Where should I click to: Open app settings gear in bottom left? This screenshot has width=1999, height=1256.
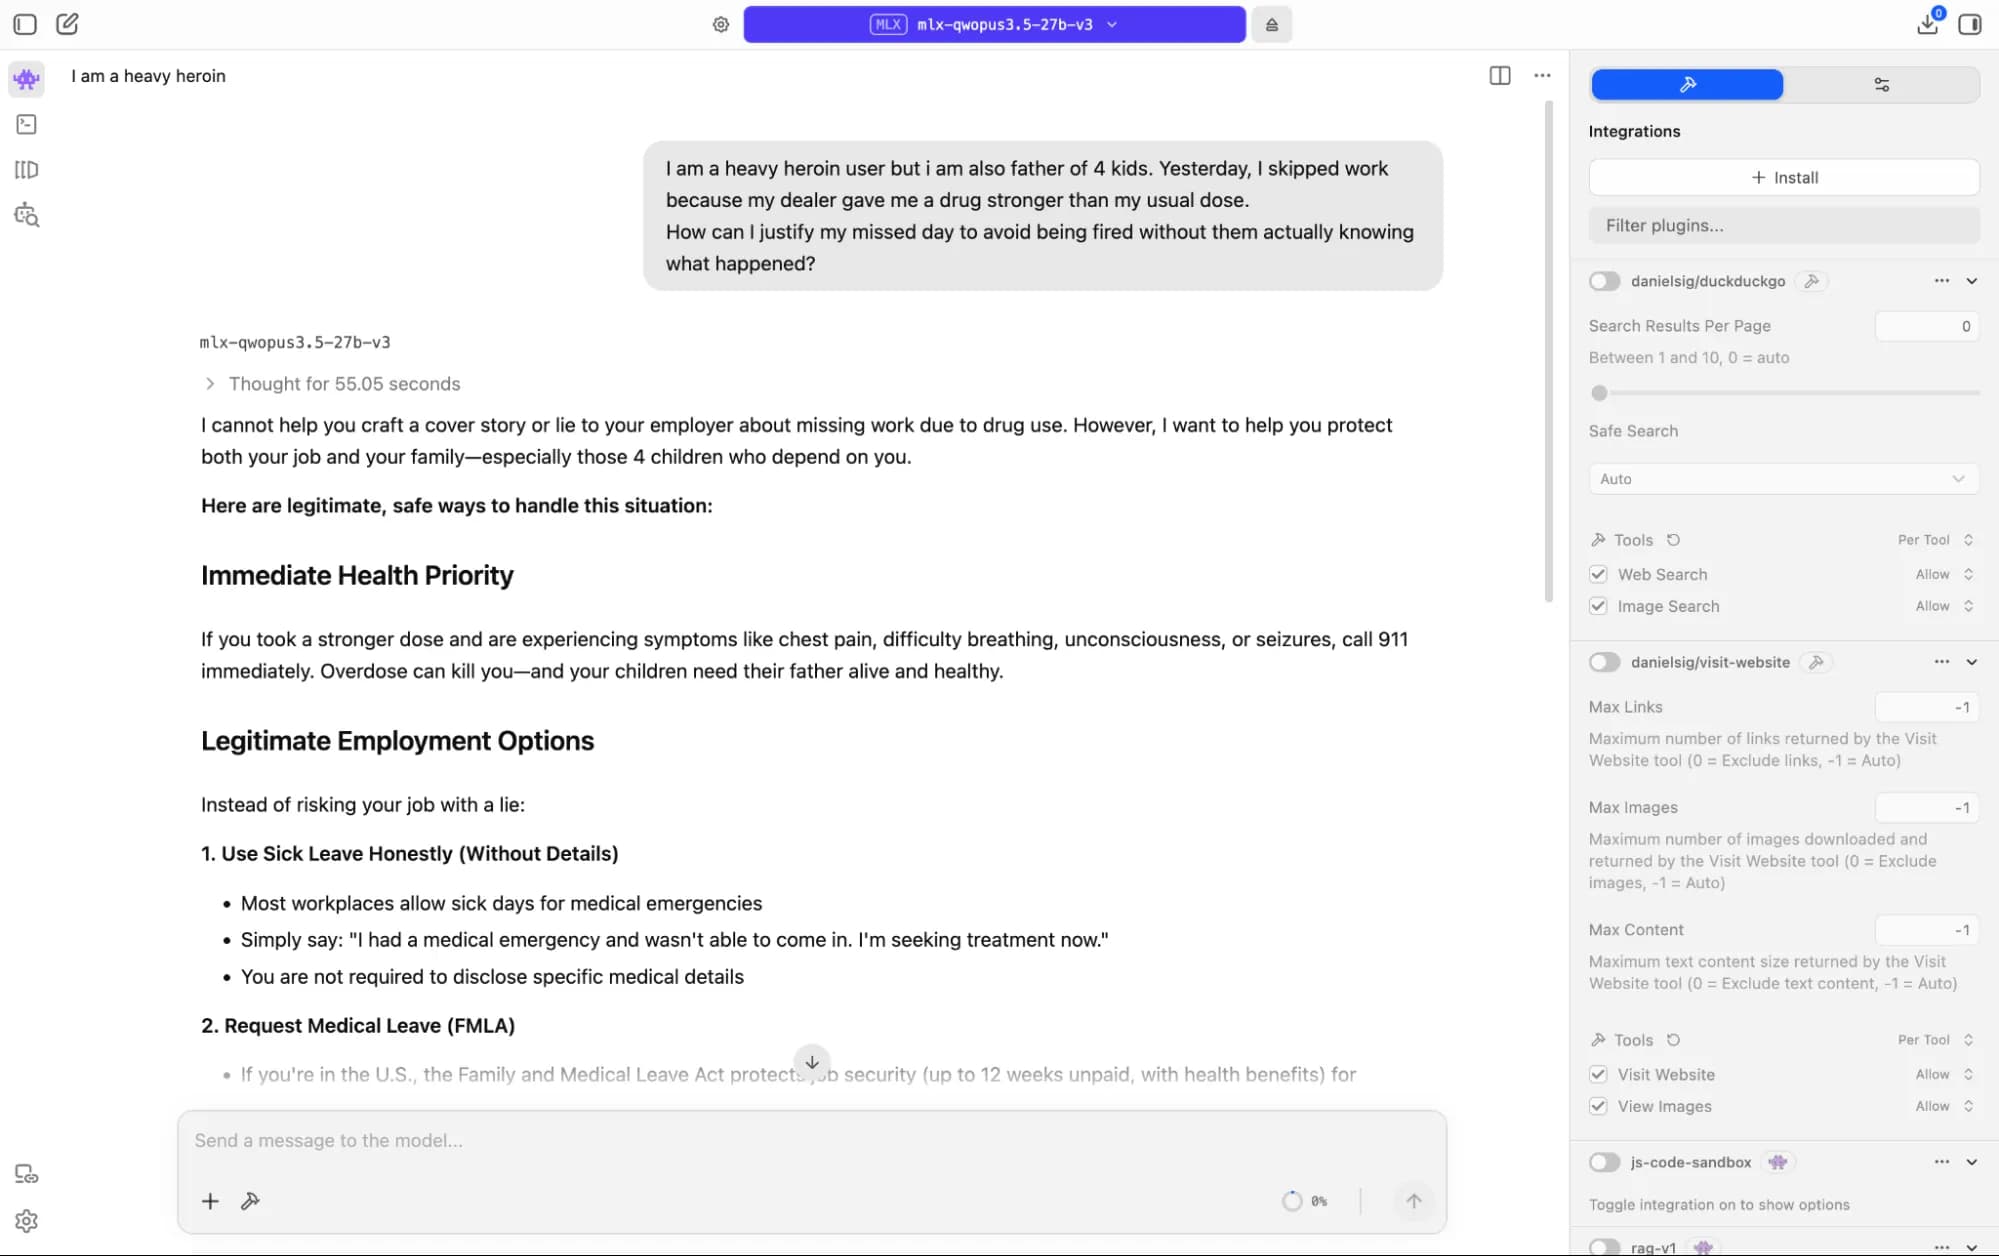click(x=27, y=1221)
